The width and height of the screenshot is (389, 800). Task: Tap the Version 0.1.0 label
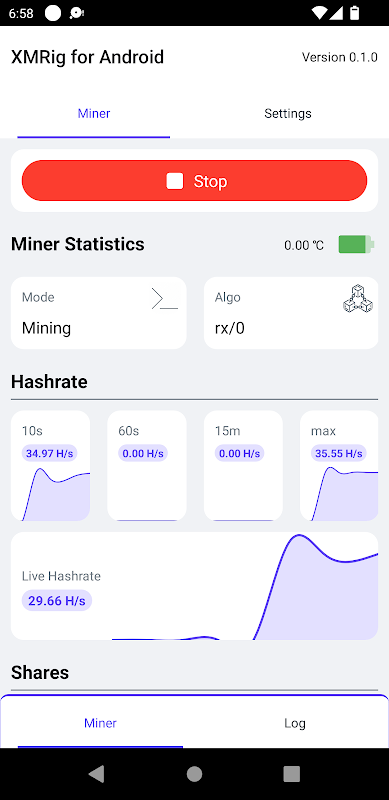[339, 57]
